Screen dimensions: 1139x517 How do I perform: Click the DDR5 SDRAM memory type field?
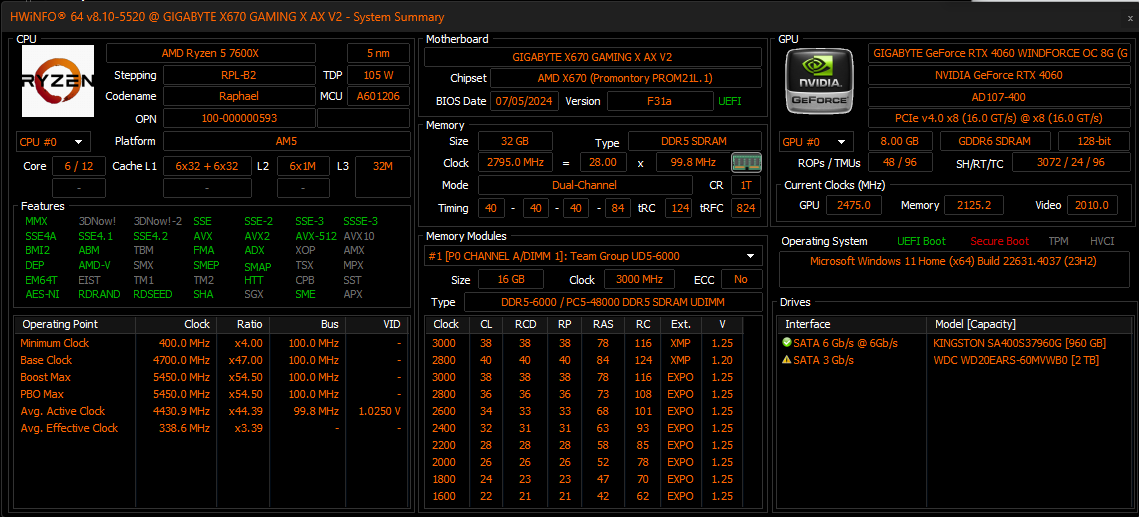[694, 141]
